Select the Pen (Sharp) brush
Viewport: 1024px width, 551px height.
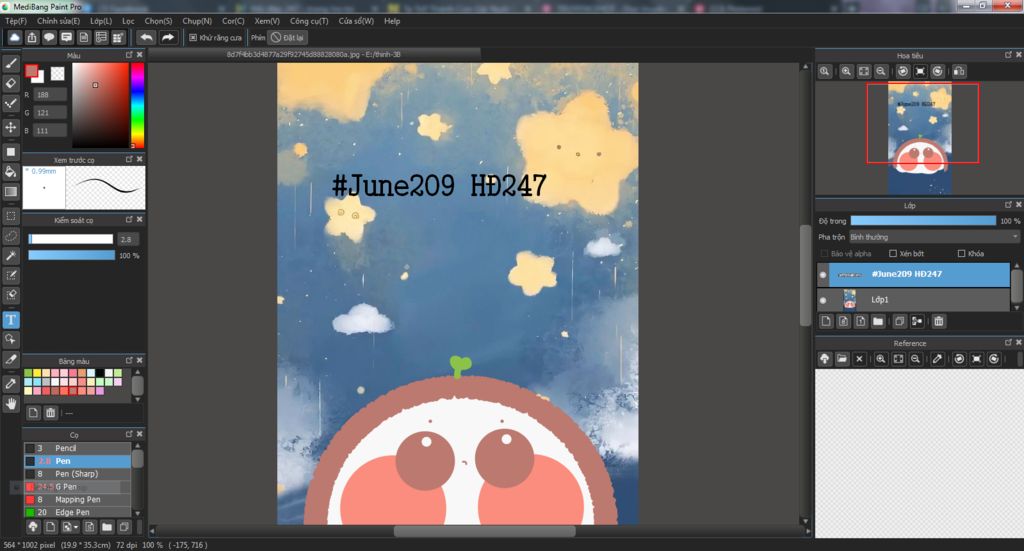pyautogui.click(x=77, y=474)
